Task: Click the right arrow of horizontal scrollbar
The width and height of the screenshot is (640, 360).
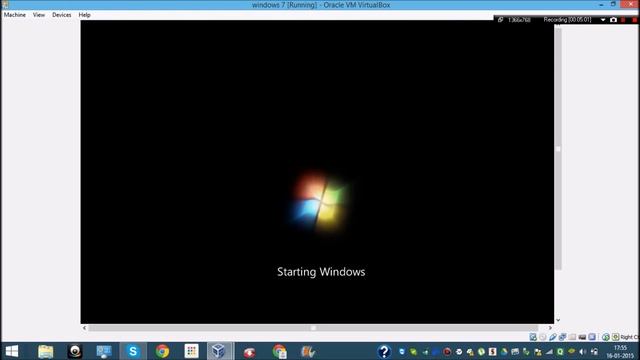Action: click(x=550, y=328)
